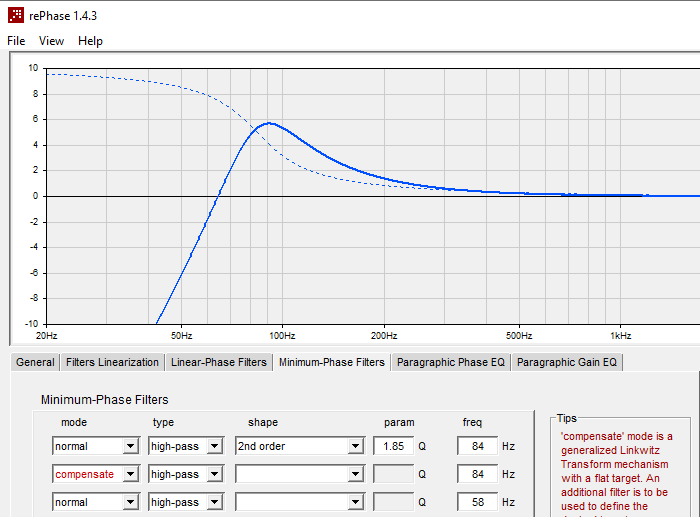Click the freq field showing 58

coord(478,502)
